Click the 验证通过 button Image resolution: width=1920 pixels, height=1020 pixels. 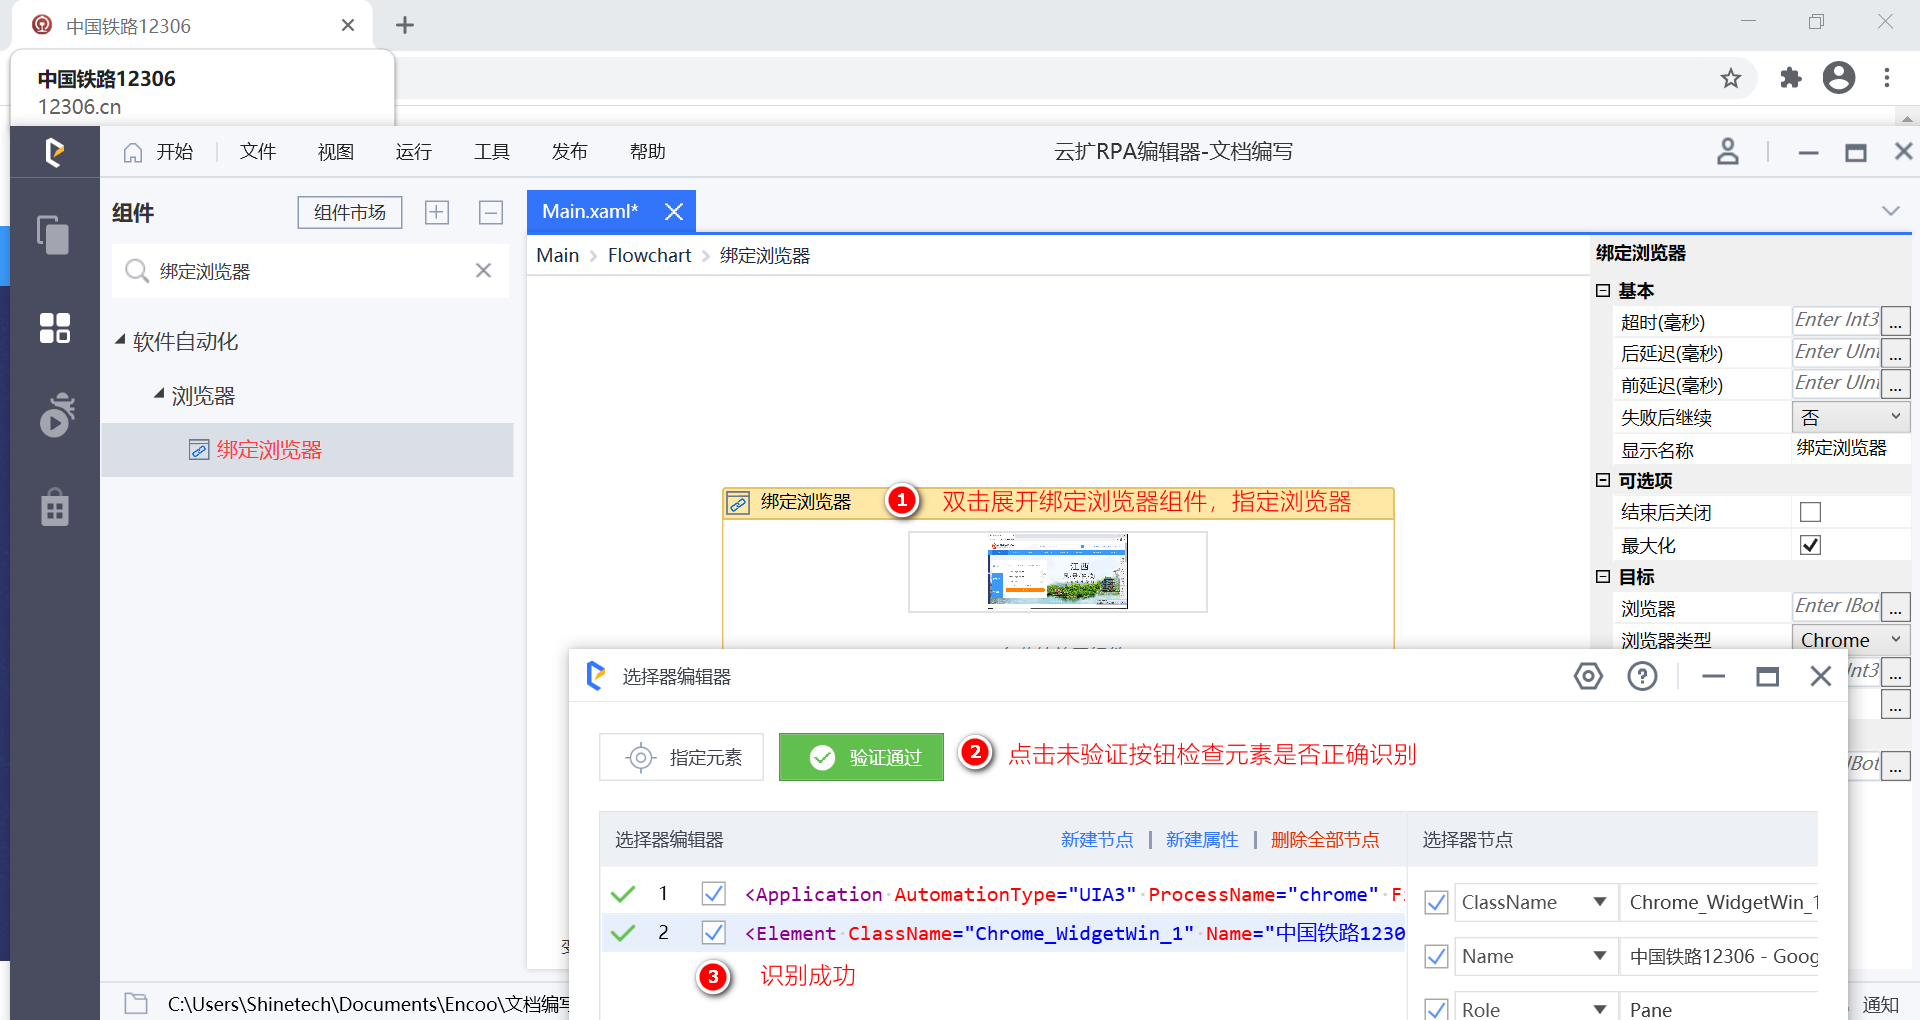click(861, 757)
